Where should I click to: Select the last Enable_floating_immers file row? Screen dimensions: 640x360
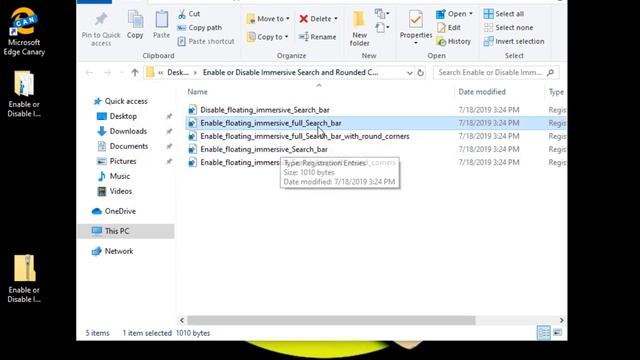point(239,162)
